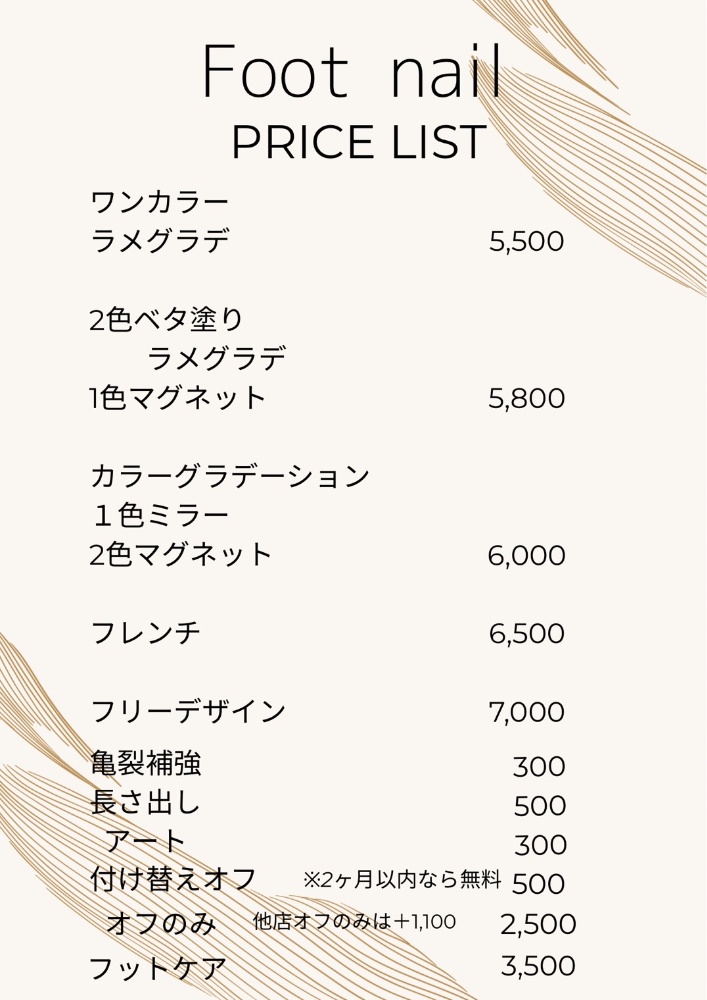Select the ワンカラー menu entry
The height and width of the screenshot is (1000, 707).
coord(160,202)
